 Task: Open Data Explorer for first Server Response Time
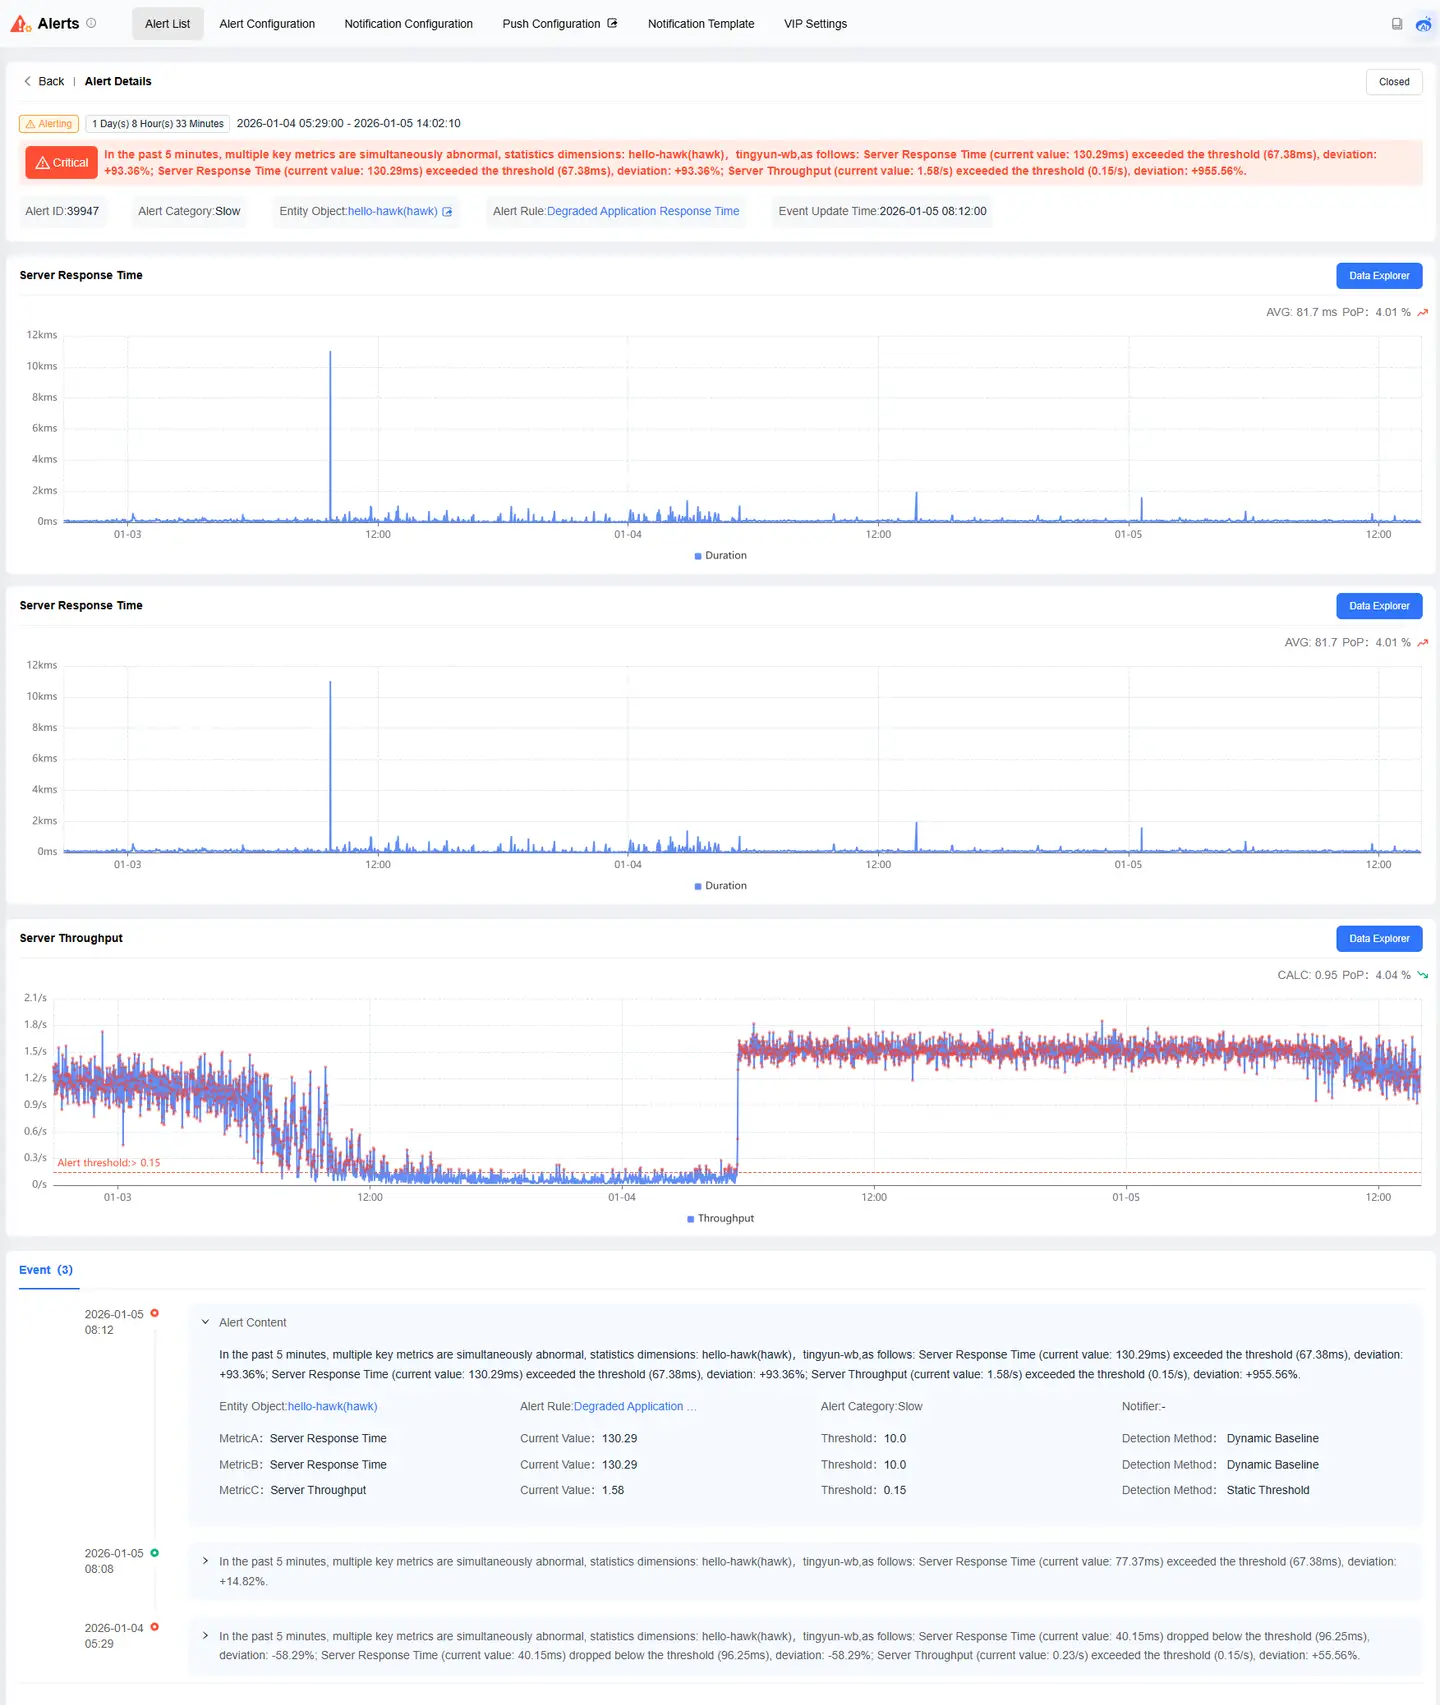[x=1379, y=276]
